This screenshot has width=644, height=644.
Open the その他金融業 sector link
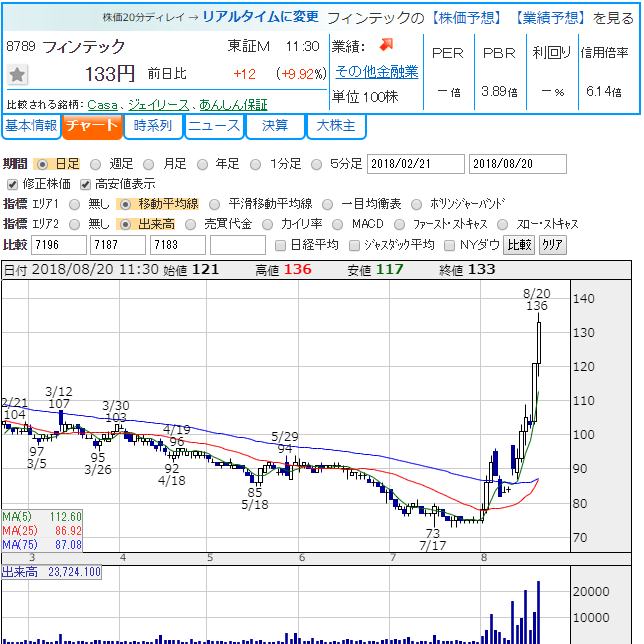click(x=376, y=71)
